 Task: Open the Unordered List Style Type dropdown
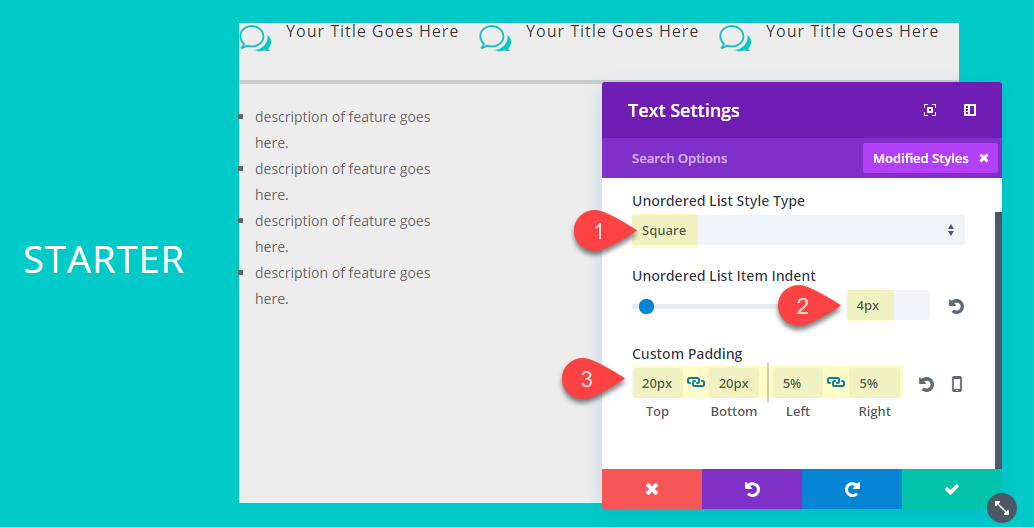coord(798,231)
